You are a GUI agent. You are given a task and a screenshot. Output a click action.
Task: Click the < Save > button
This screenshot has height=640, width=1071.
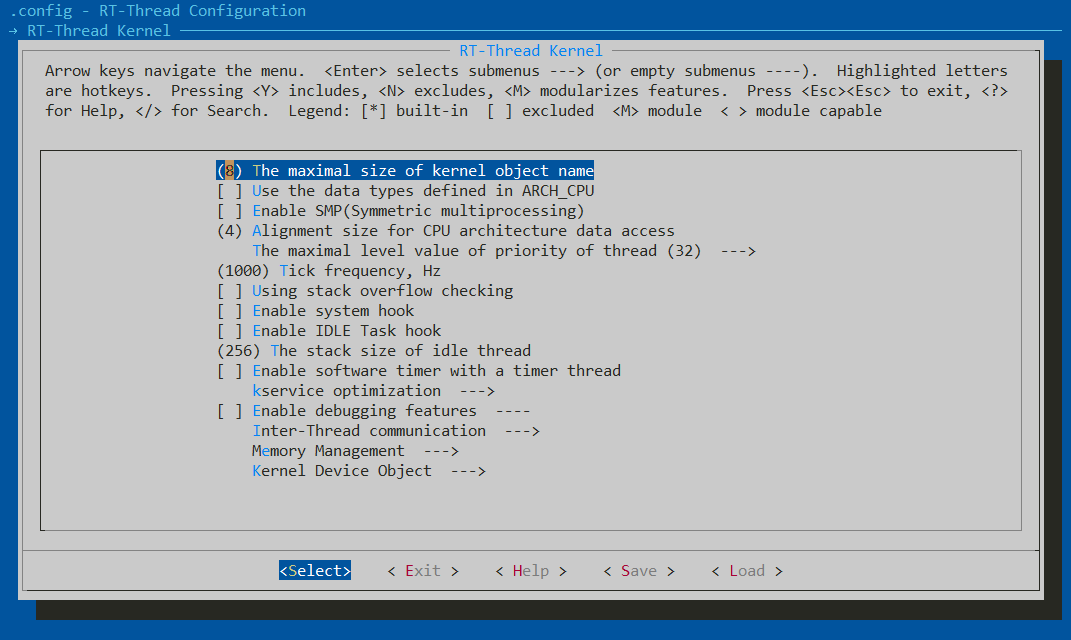(639, 570)
